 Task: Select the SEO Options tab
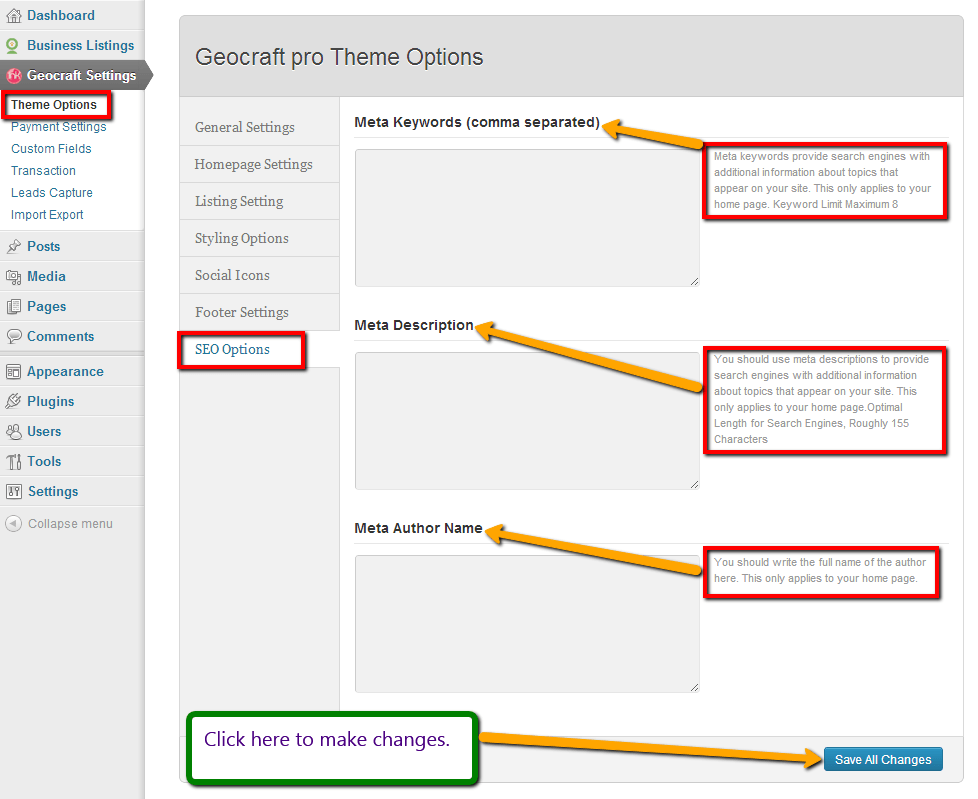pyautogui.click(x=259, y=349)
